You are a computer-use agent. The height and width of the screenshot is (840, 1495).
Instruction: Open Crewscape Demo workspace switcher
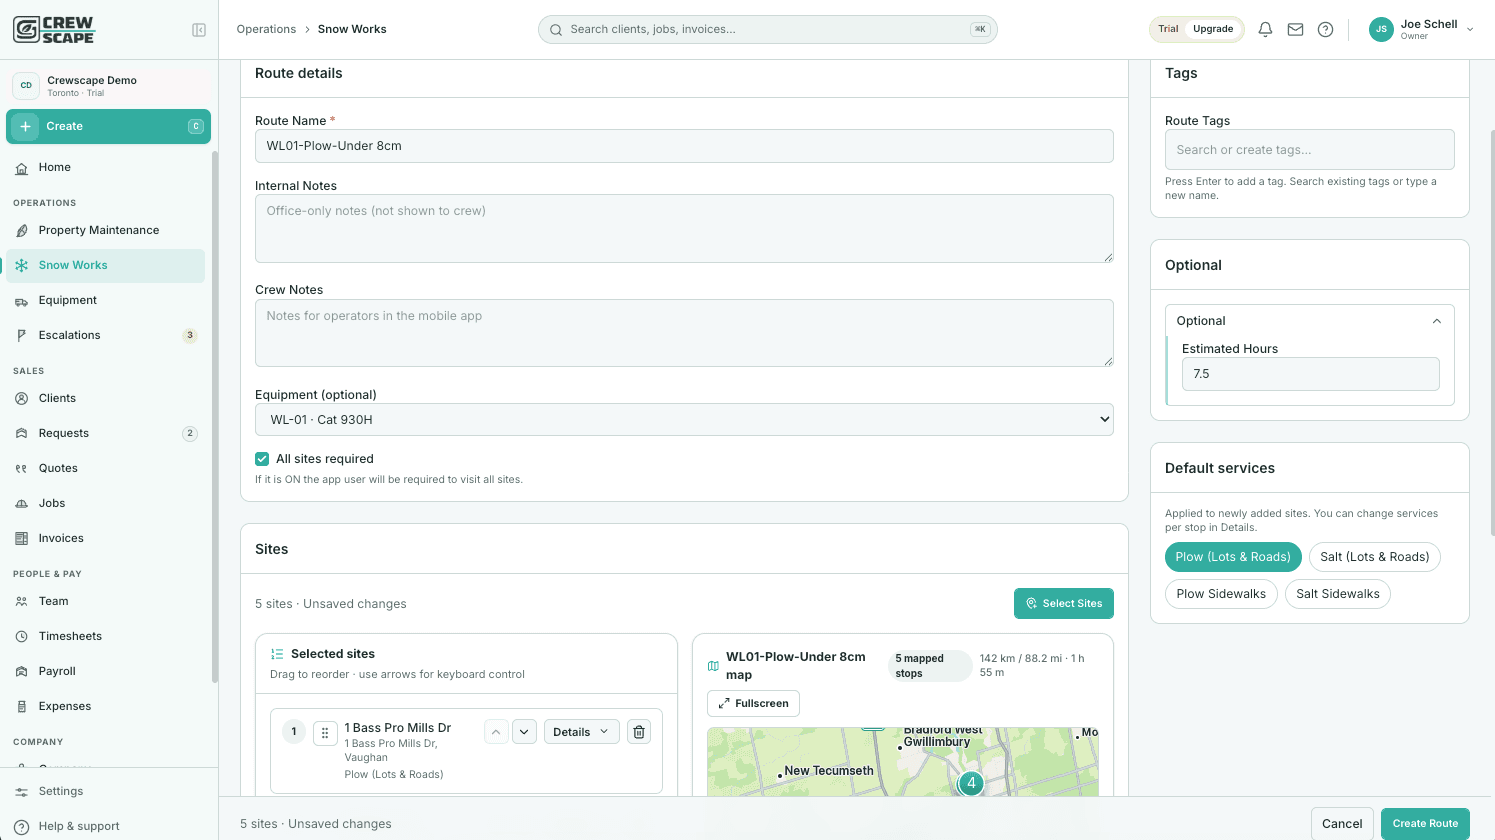[x=108, y=86]
